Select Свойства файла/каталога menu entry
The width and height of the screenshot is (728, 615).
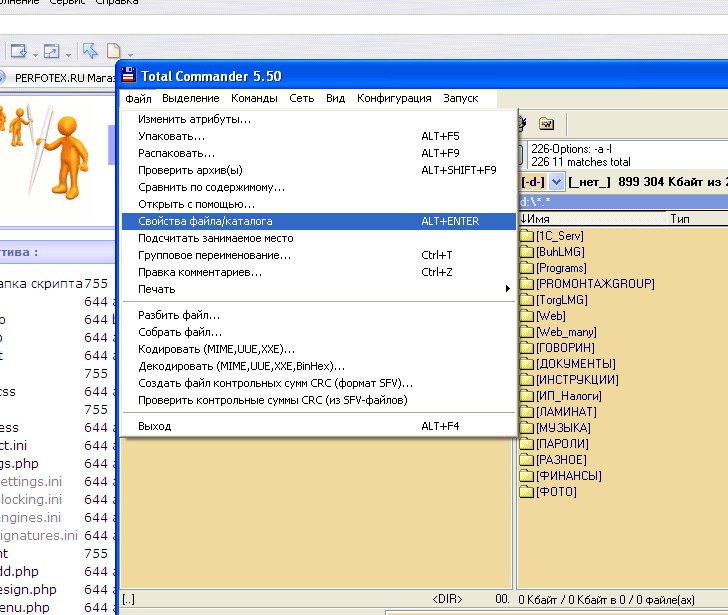(x=319, y=221)
